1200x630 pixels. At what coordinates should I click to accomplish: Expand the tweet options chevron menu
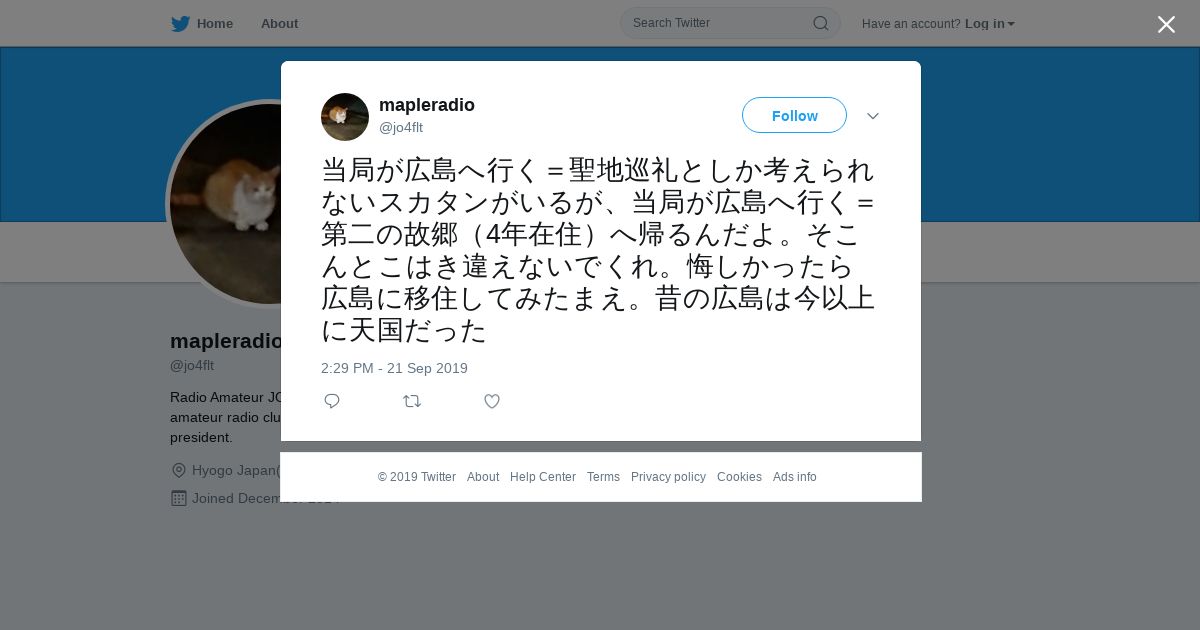(x=873, y=116)
